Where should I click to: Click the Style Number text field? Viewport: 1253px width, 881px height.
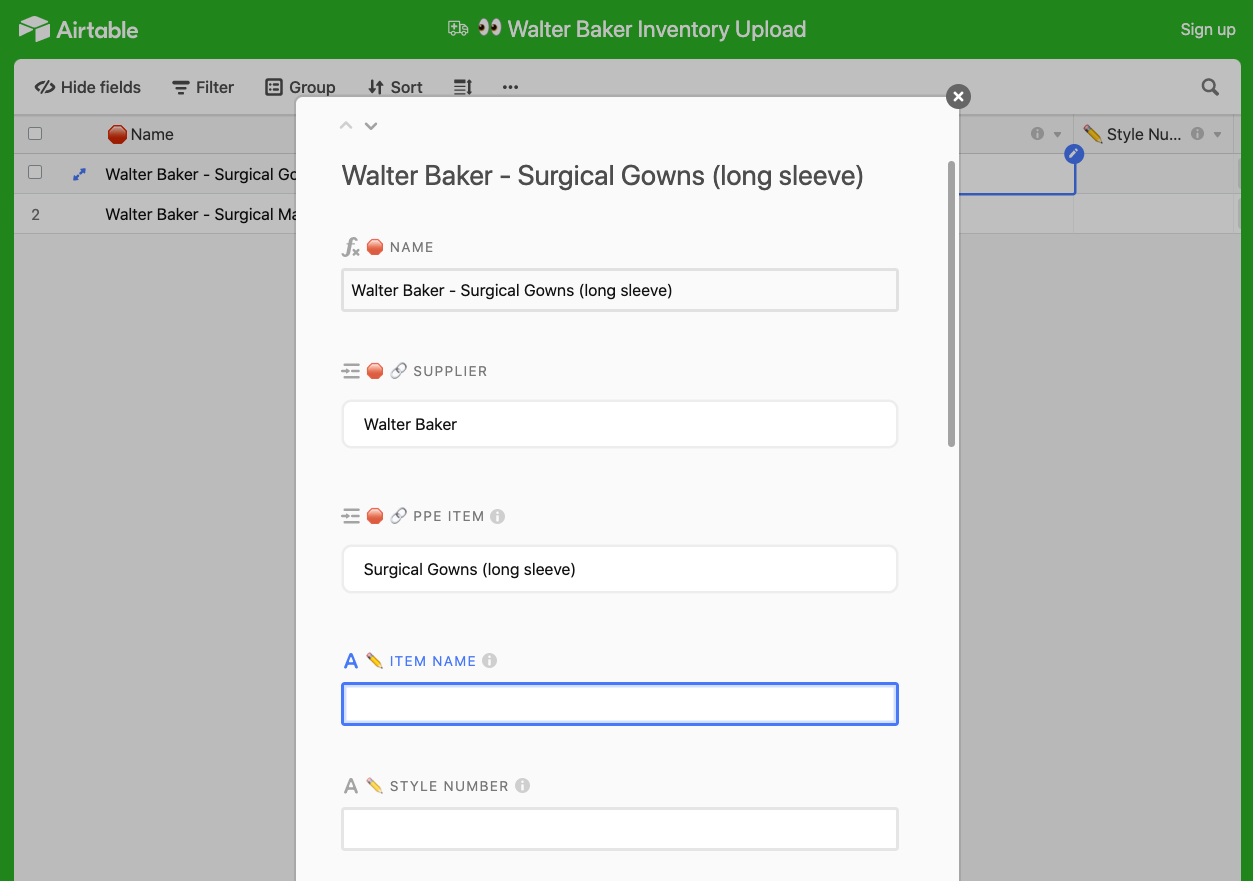(x=620, y=829)
